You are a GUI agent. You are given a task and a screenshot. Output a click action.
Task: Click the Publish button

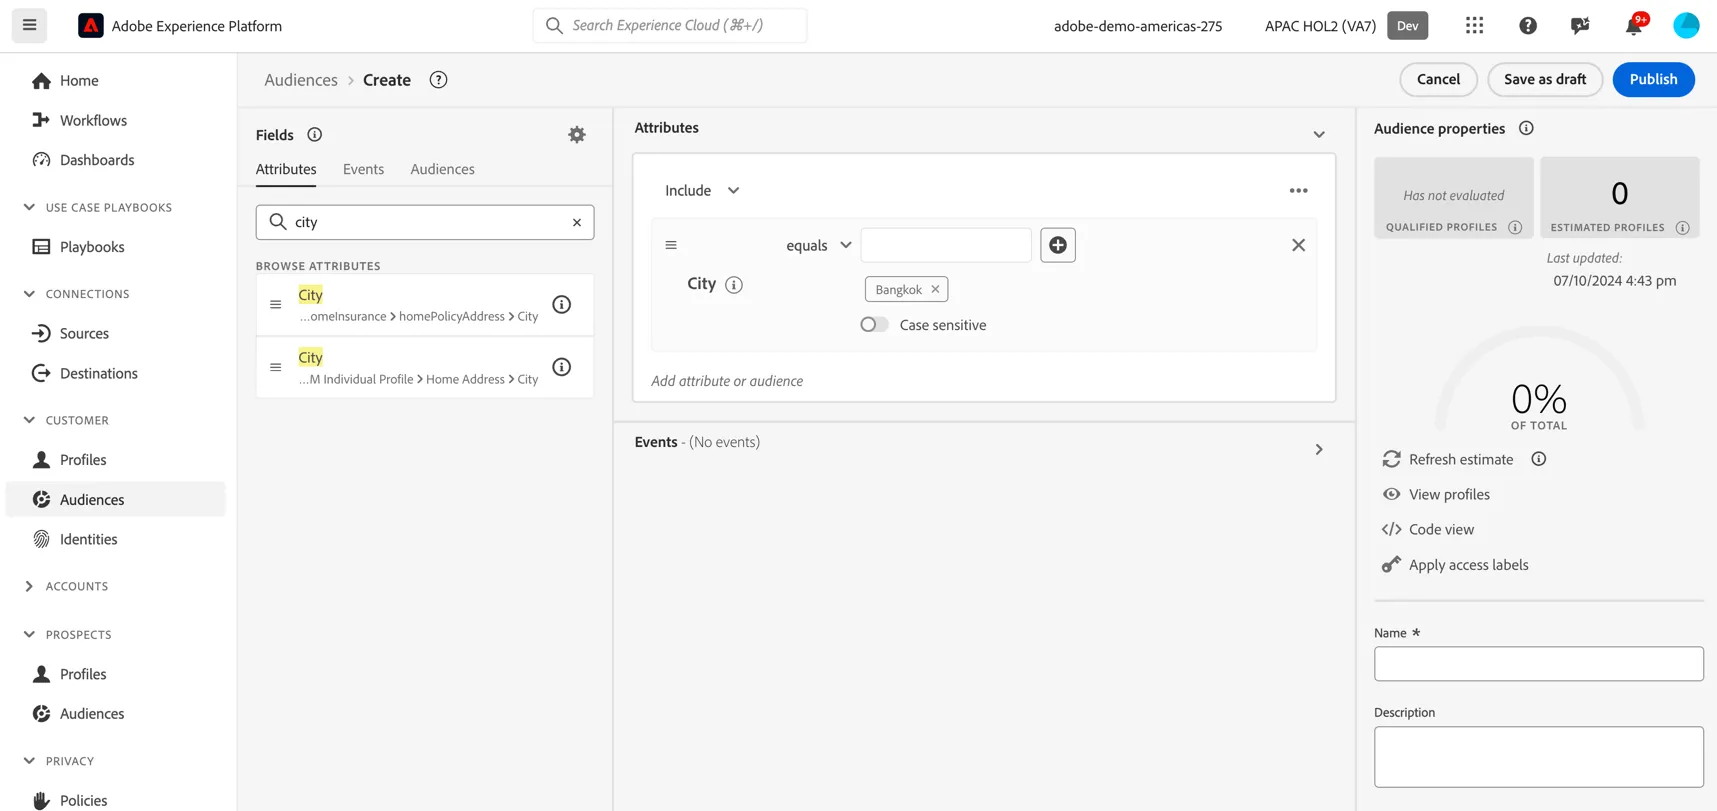pos(1653,79)
